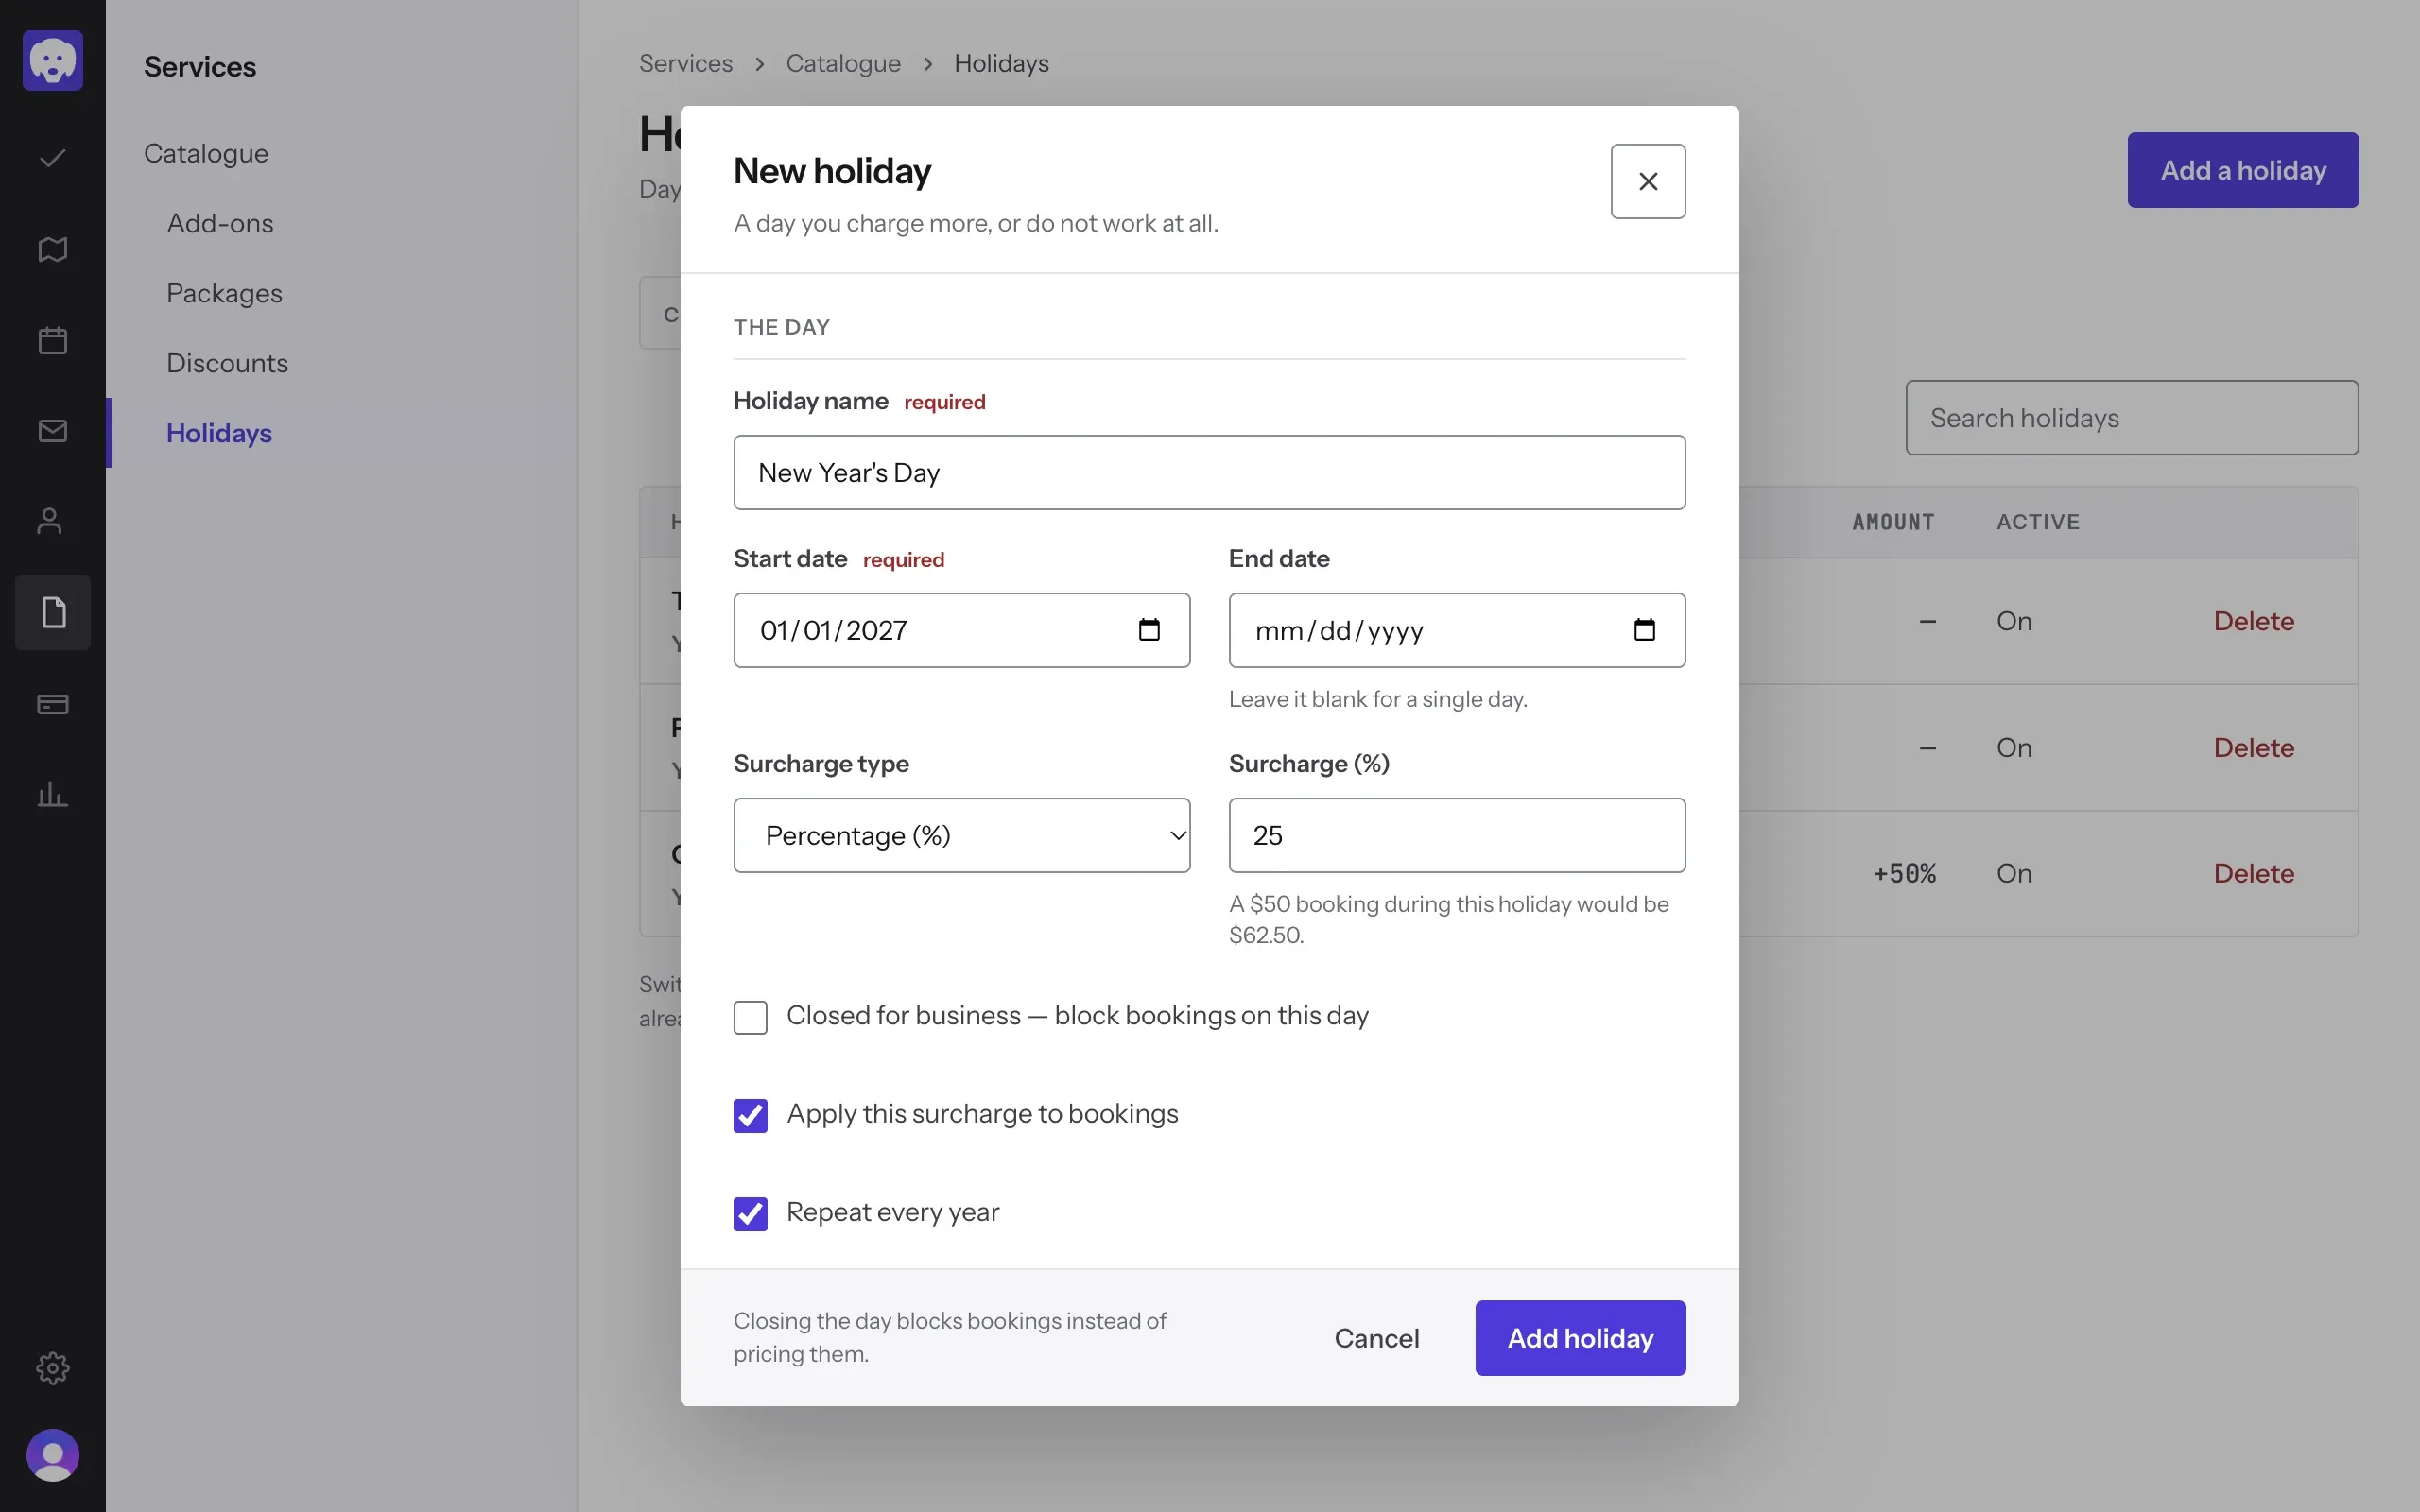Image resolution: width=2420 pixels, height=1512 pixels.
Task: Open the gear settings icon
Action: pyautogui.click(x=53, y=1368)
